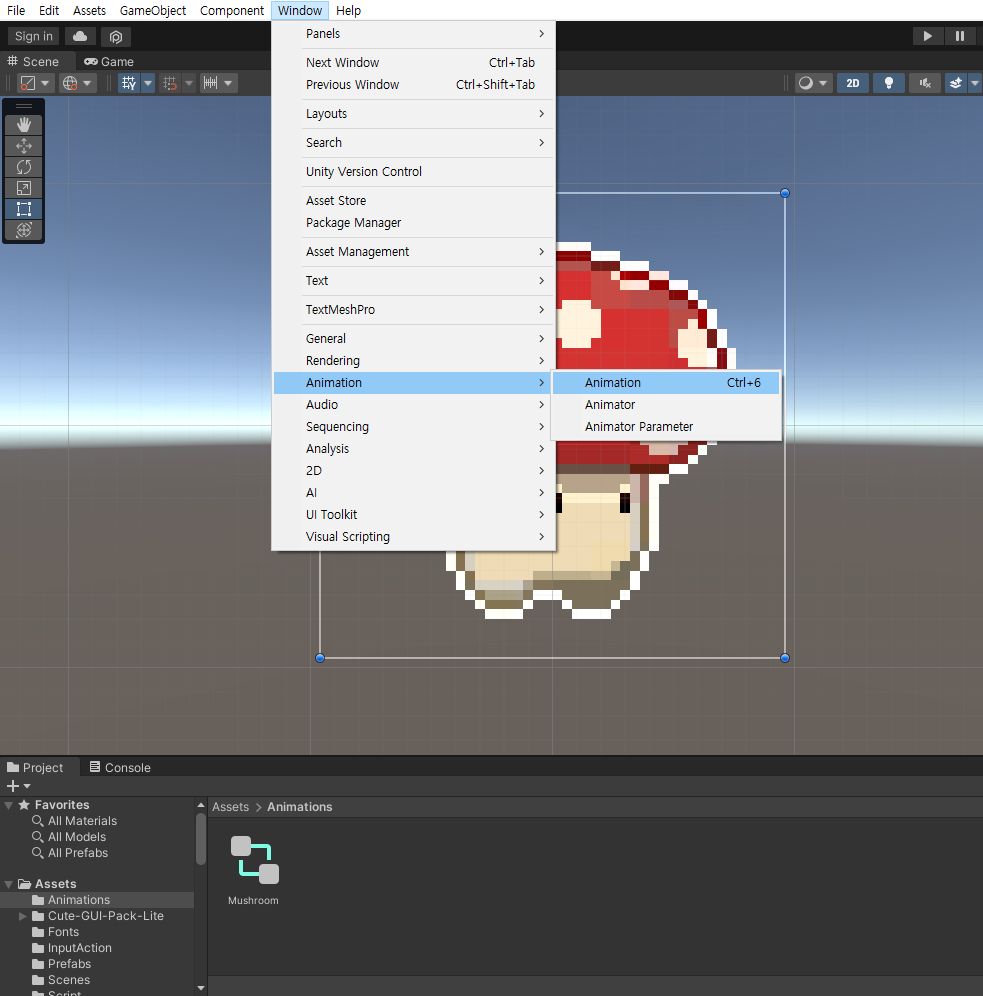Viewport: 983px width, 996px height.
Task: Select the Animations folder in tree
Action: tap(97, 900)
